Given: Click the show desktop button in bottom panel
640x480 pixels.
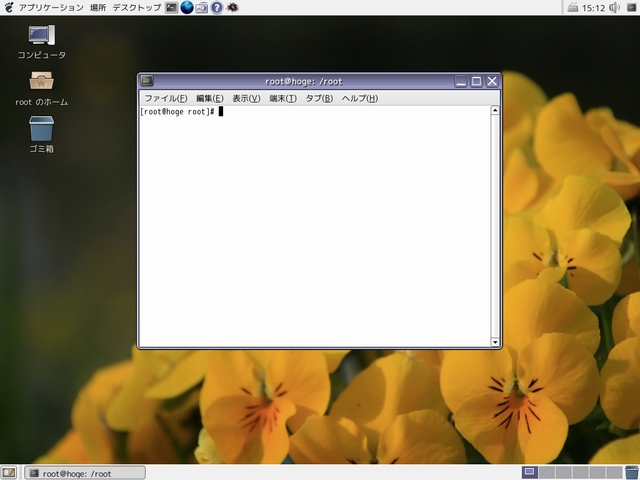Looking at the screenshot, I should [9, 473].
